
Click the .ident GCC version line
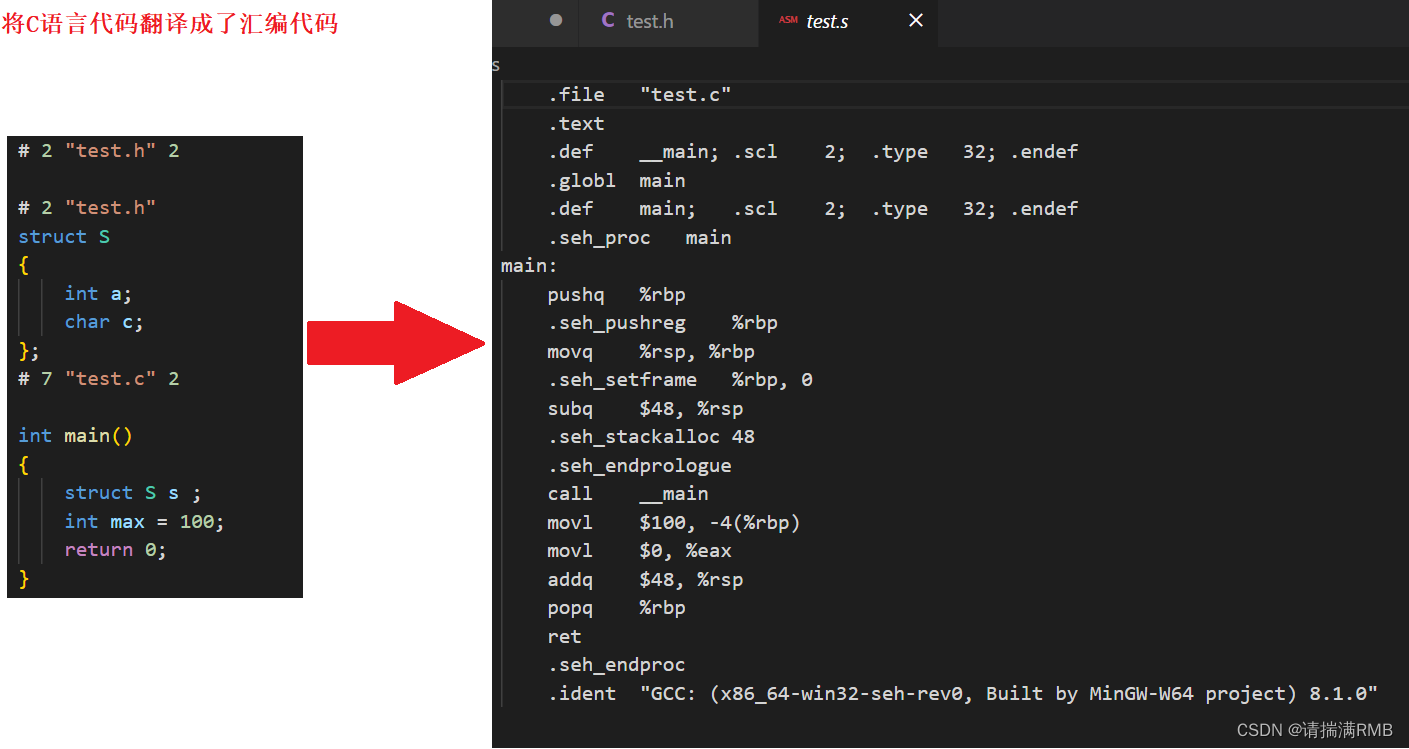point(963,694)
